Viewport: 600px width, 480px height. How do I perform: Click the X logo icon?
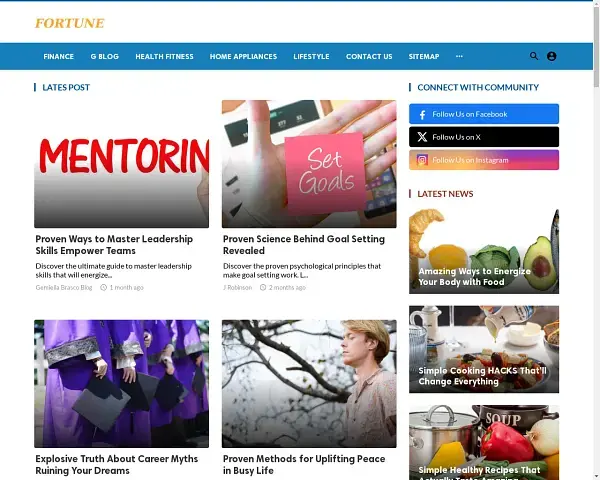pyautogui.click(x=422, y=137)
